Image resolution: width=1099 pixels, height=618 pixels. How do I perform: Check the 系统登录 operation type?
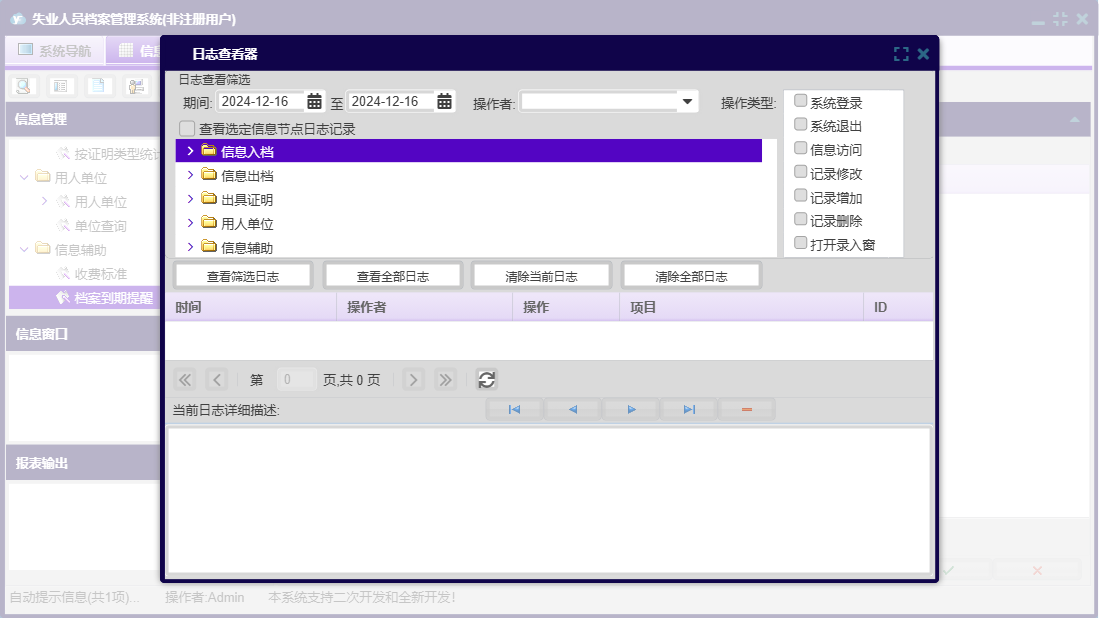point(800,101)
